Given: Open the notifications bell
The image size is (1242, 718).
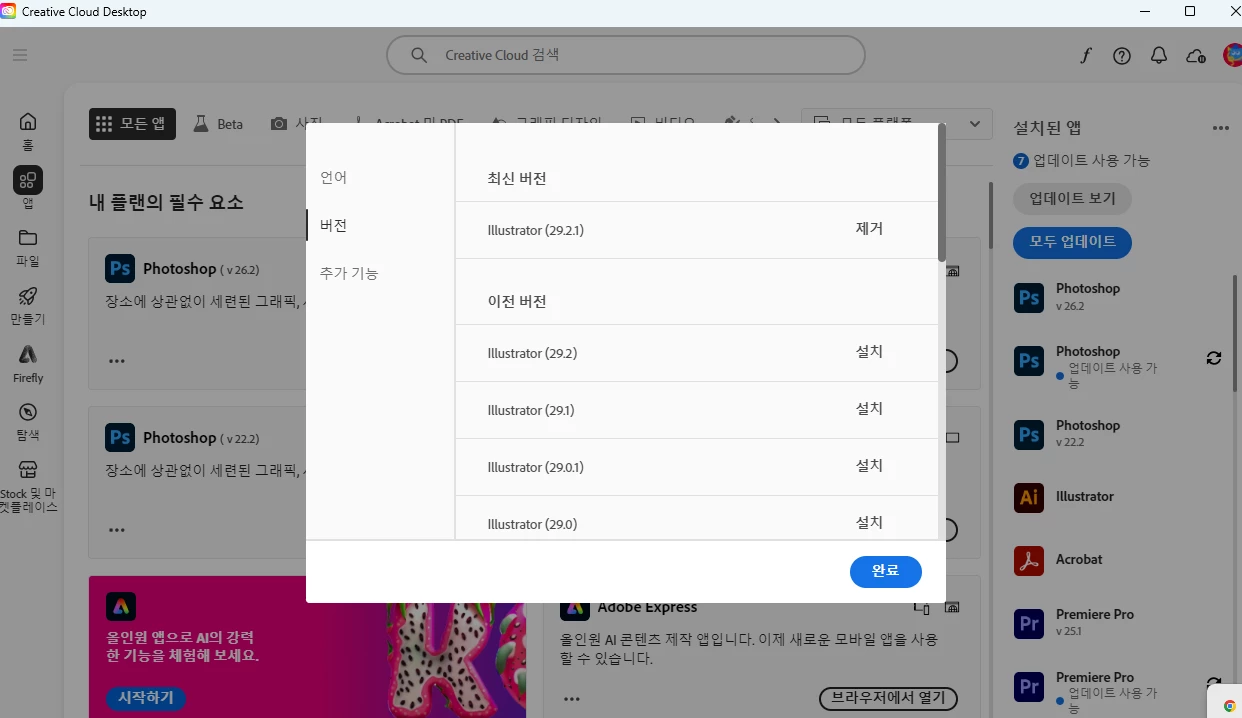Looking at the screenshot, I should (x=1159, y=56).
